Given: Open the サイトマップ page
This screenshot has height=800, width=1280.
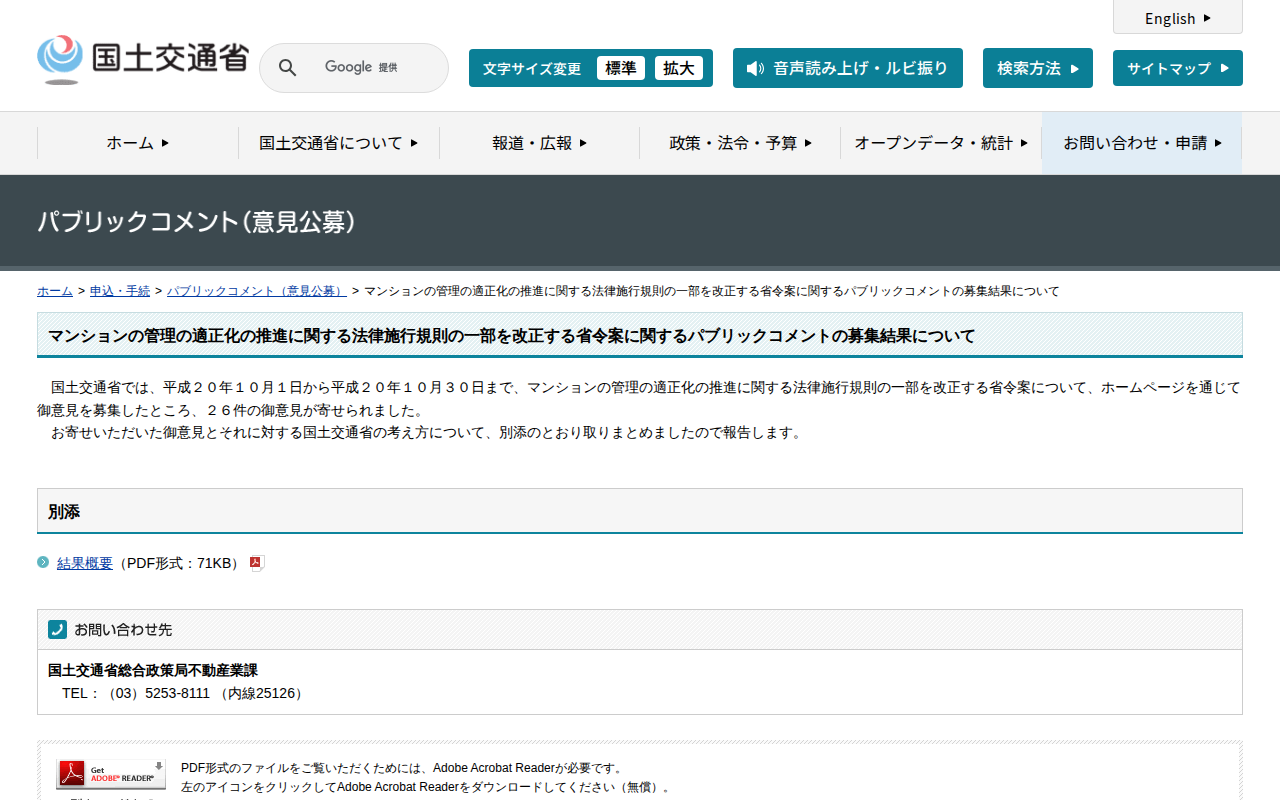Looking at the screenshot, I should (1177, 68).
